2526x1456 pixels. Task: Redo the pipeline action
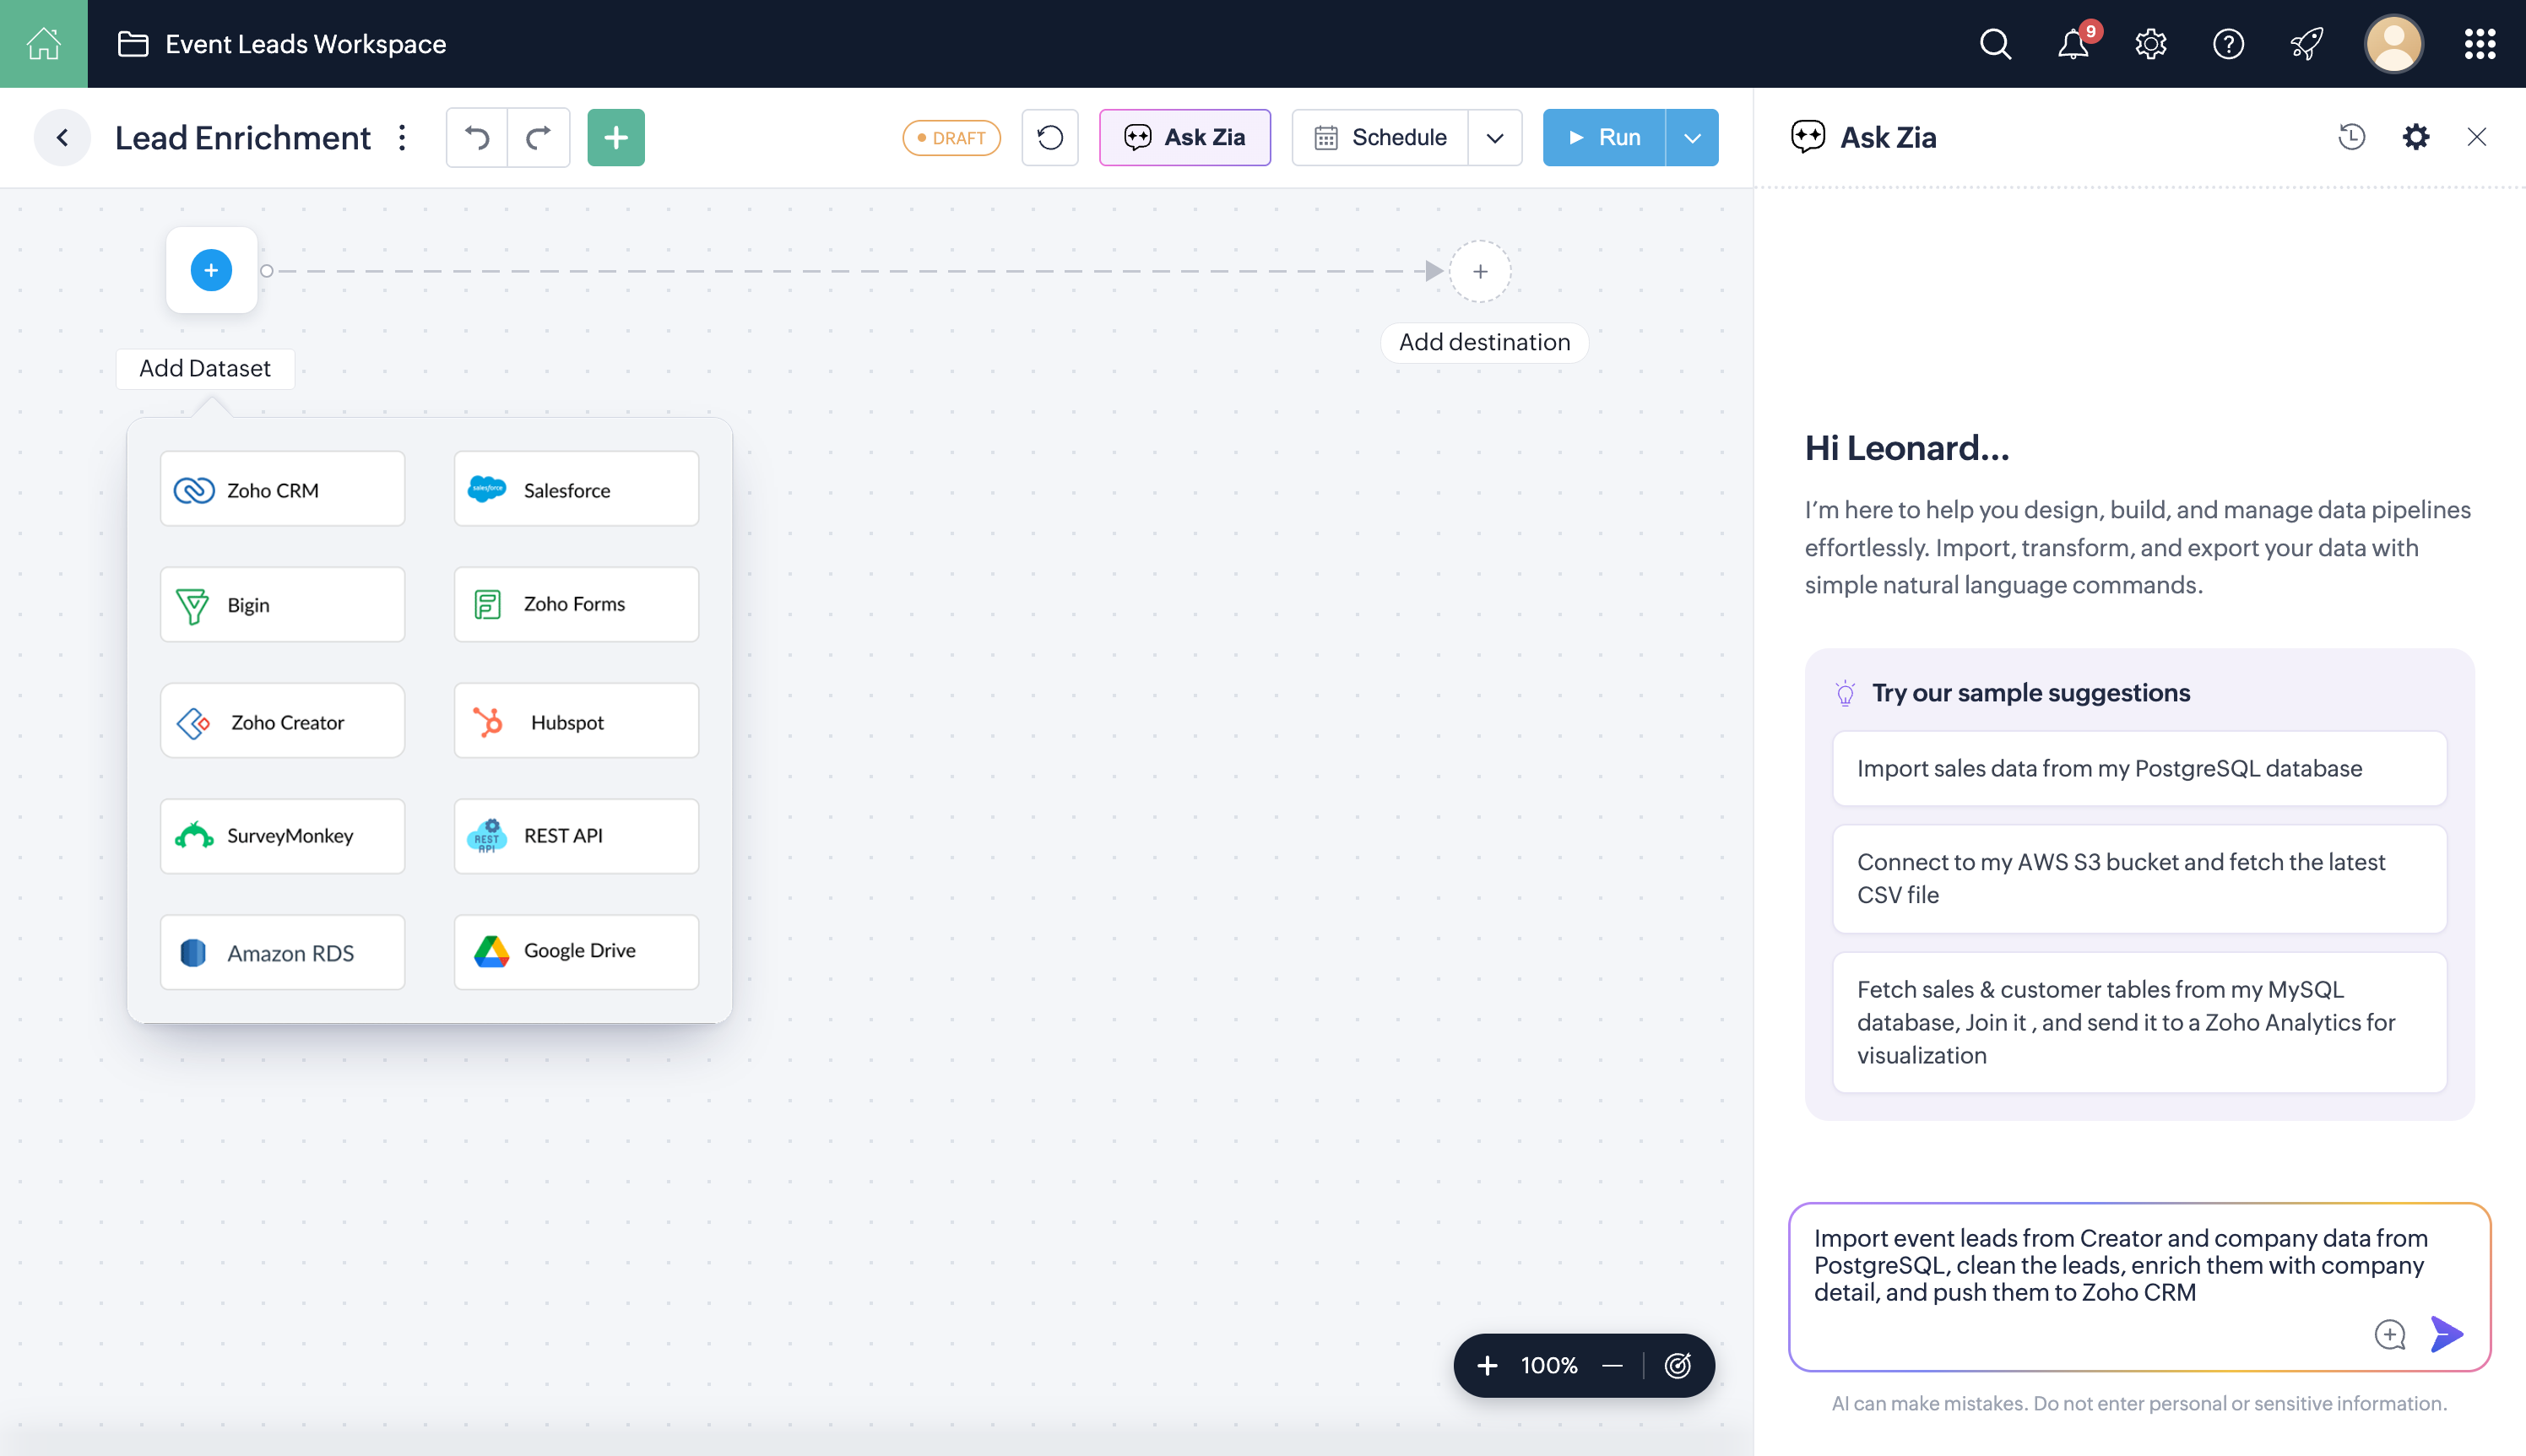coord(539,138)
